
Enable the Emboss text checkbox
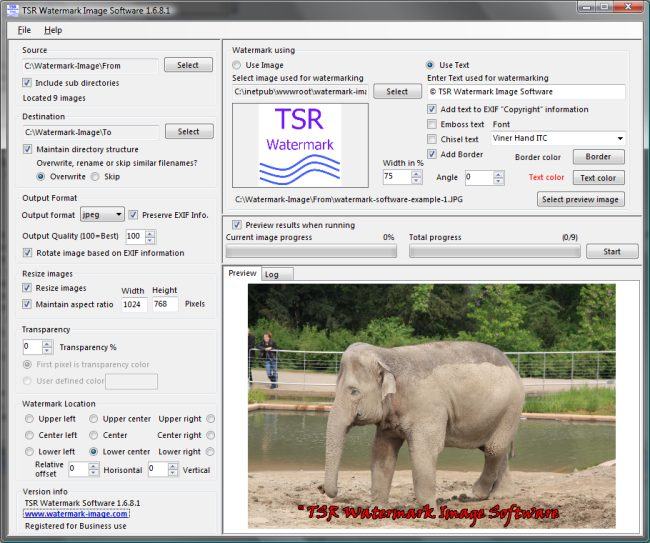(432, 124)
